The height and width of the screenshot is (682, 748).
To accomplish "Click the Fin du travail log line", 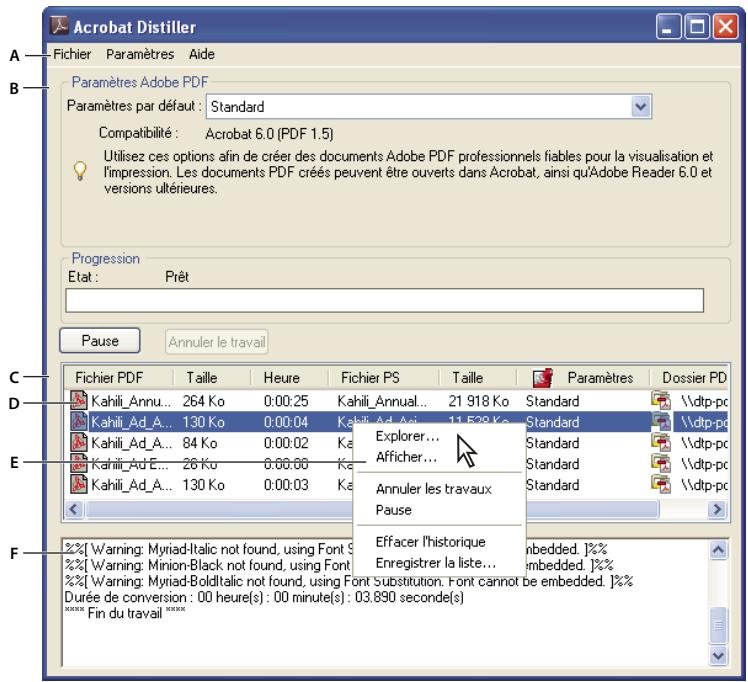I will click(x=125, y=613).
